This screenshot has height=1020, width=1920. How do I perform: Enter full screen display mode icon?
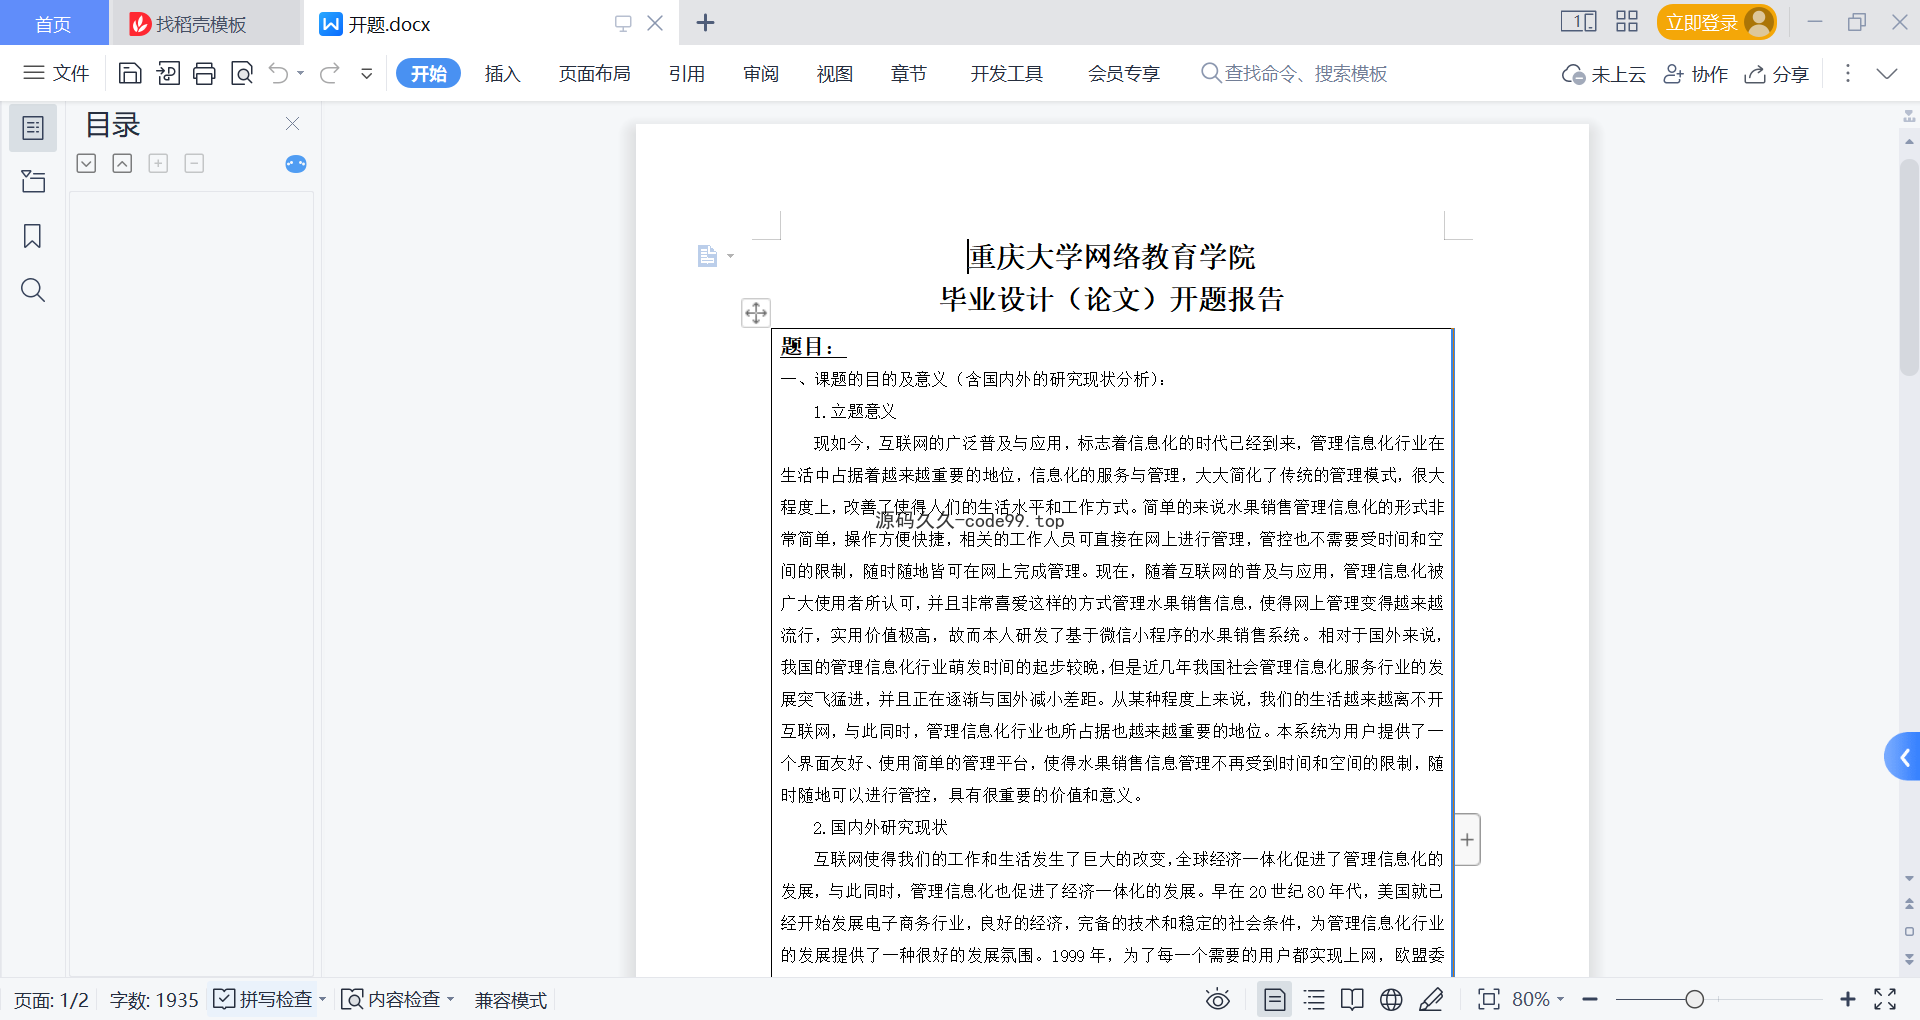[1885, 1000]
